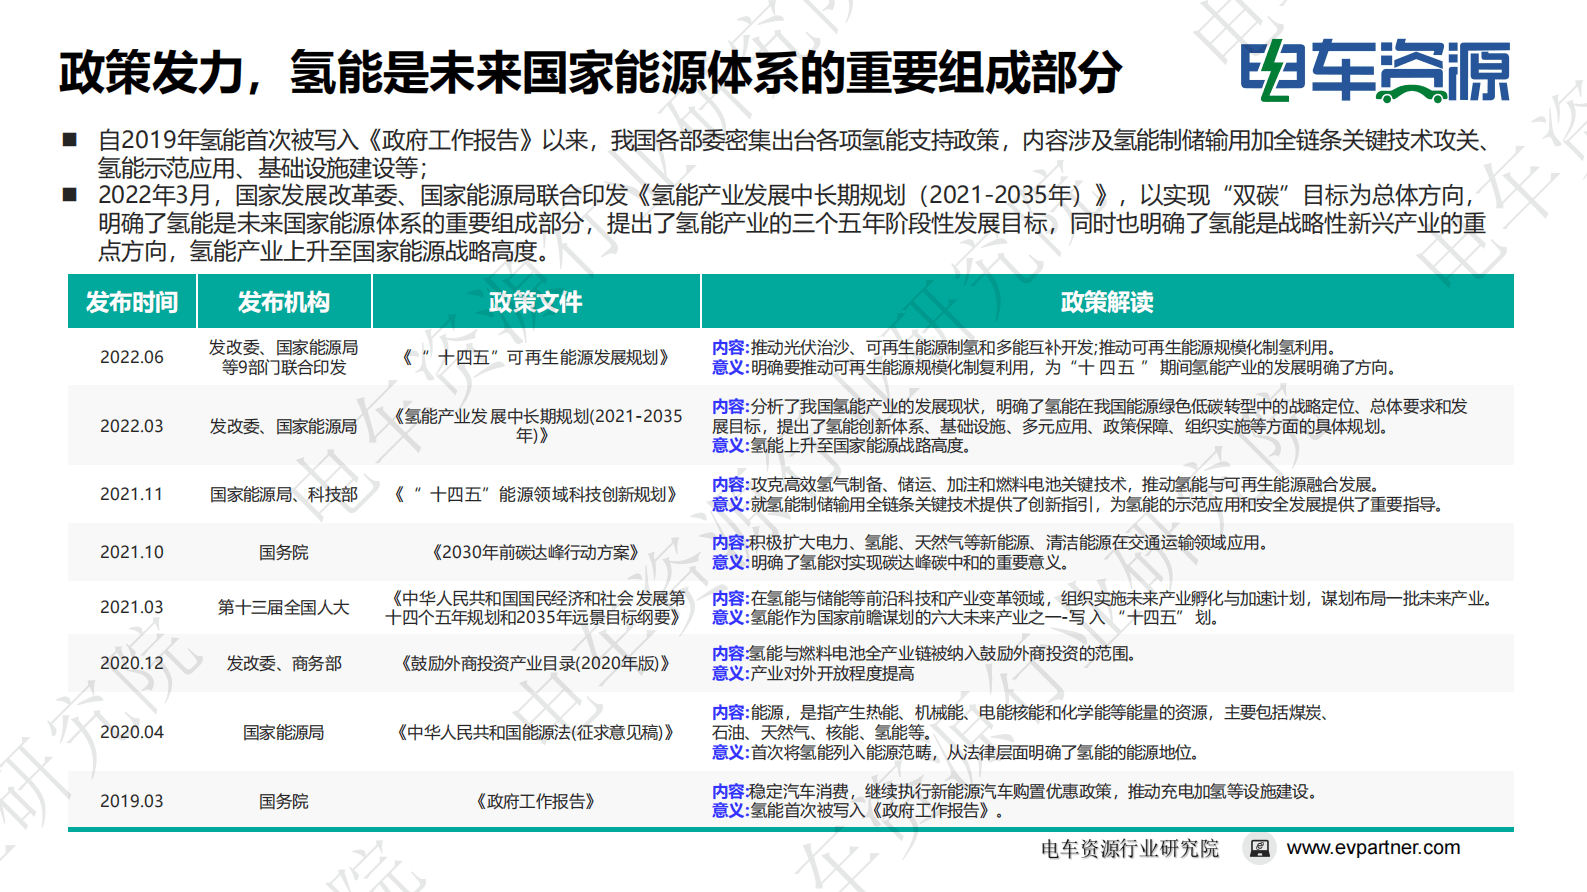Click the 发改委、商务部 cell

tap(284, 663)
